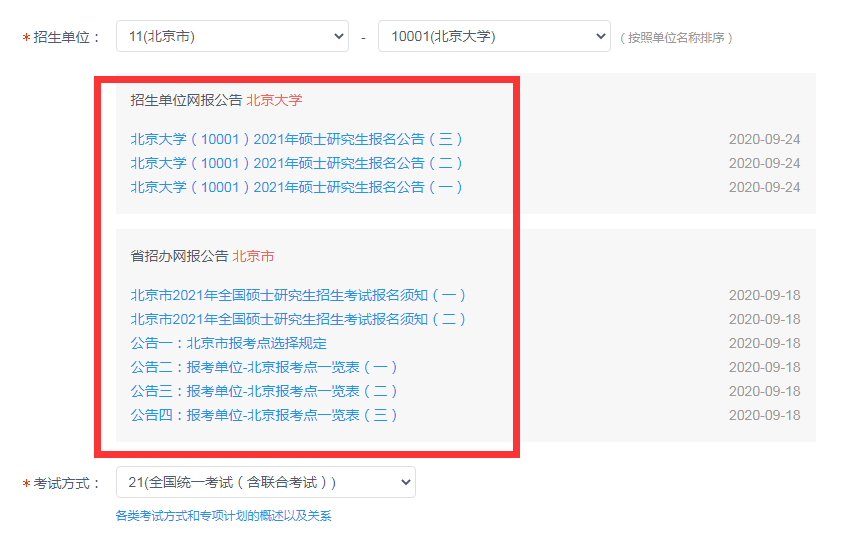
Task: Open 北京大学 2021年硕士研究生报名公告（三）
Action: [x=297, y=139]
